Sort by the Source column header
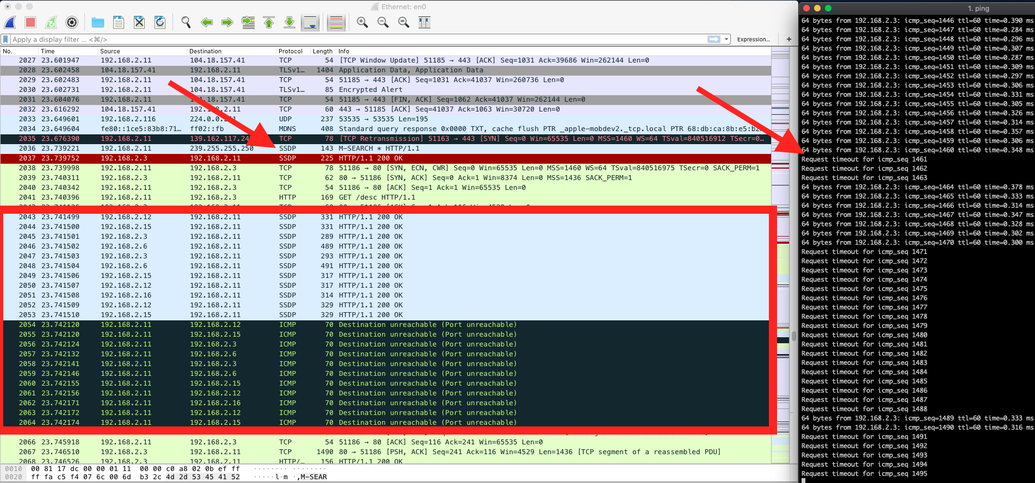Image resolution: width=1035 pixels, height=483 pixels. click(x=143, y=51)
